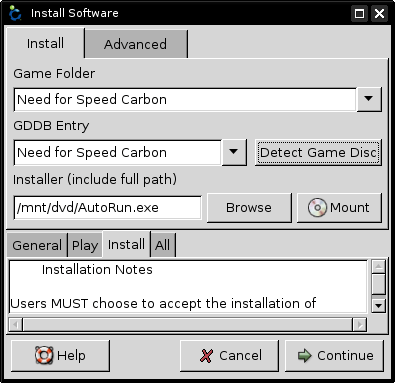Detect Game Disc button
Image resolution: width=395 pixels, height=383 pixels.
(x=318, y=153)
